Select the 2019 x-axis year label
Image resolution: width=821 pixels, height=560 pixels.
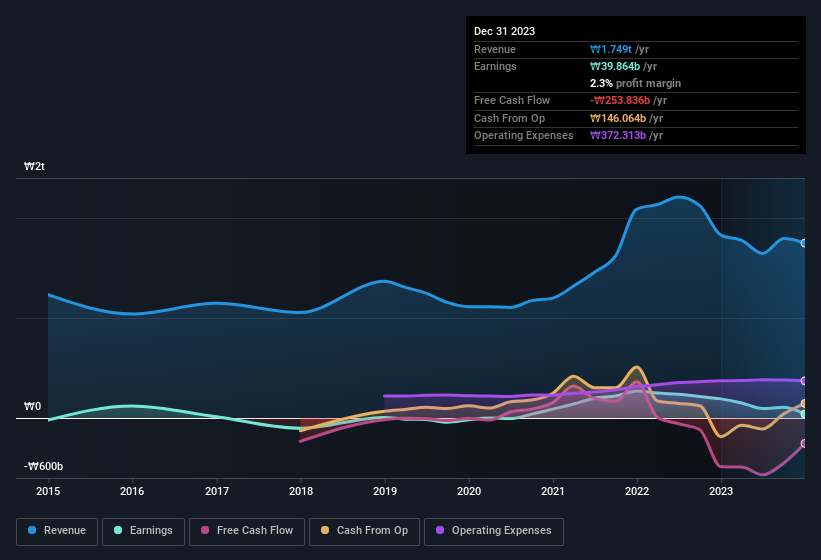385,491
